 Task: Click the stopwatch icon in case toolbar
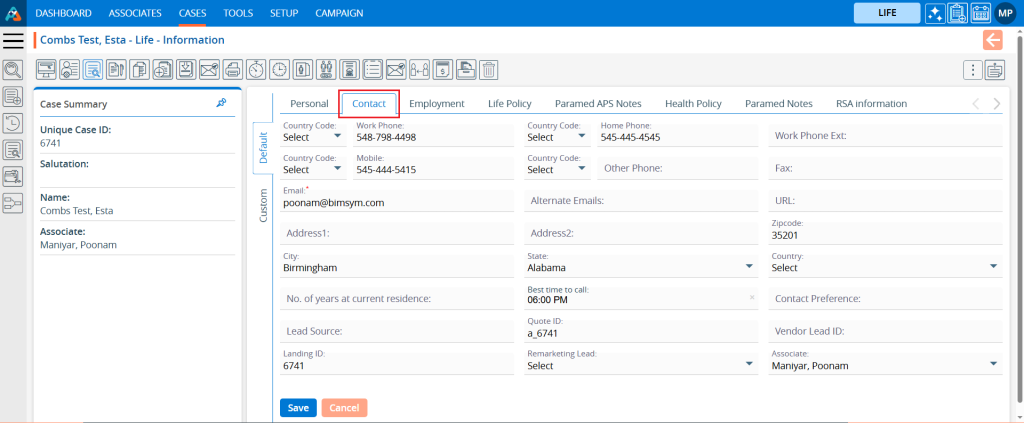point(256,69)
